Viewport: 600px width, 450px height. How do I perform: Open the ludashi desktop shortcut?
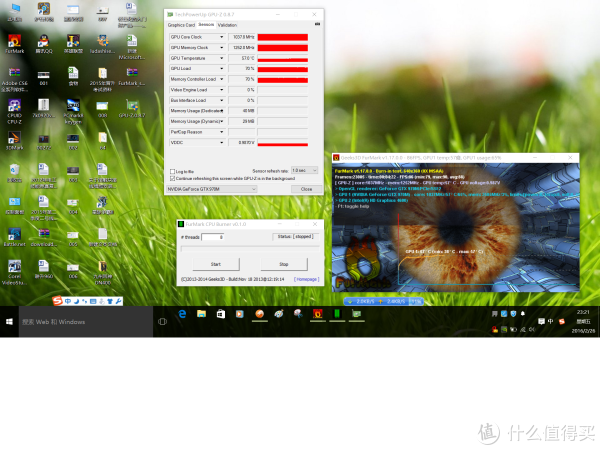(102, 44)
